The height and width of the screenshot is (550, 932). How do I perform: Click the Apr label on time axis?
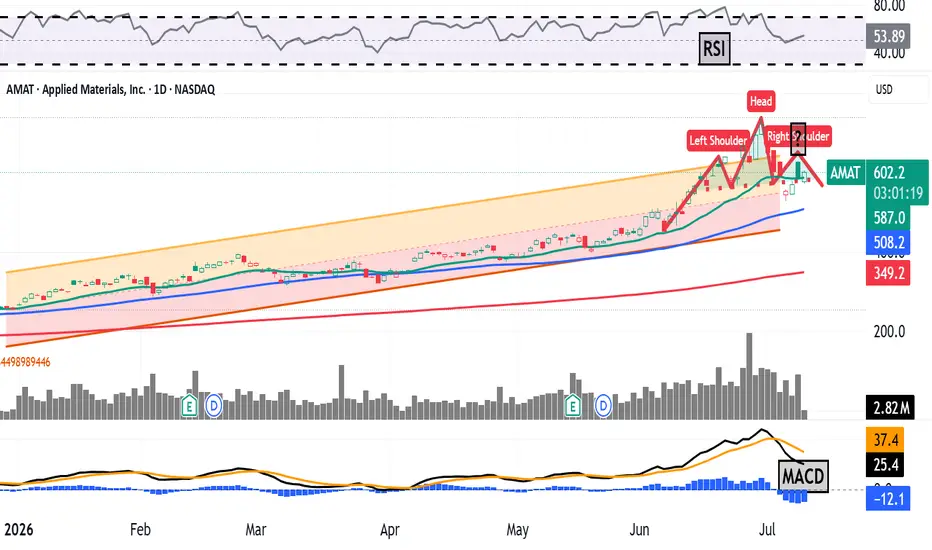pyautogui.click(x=390, y=529)
